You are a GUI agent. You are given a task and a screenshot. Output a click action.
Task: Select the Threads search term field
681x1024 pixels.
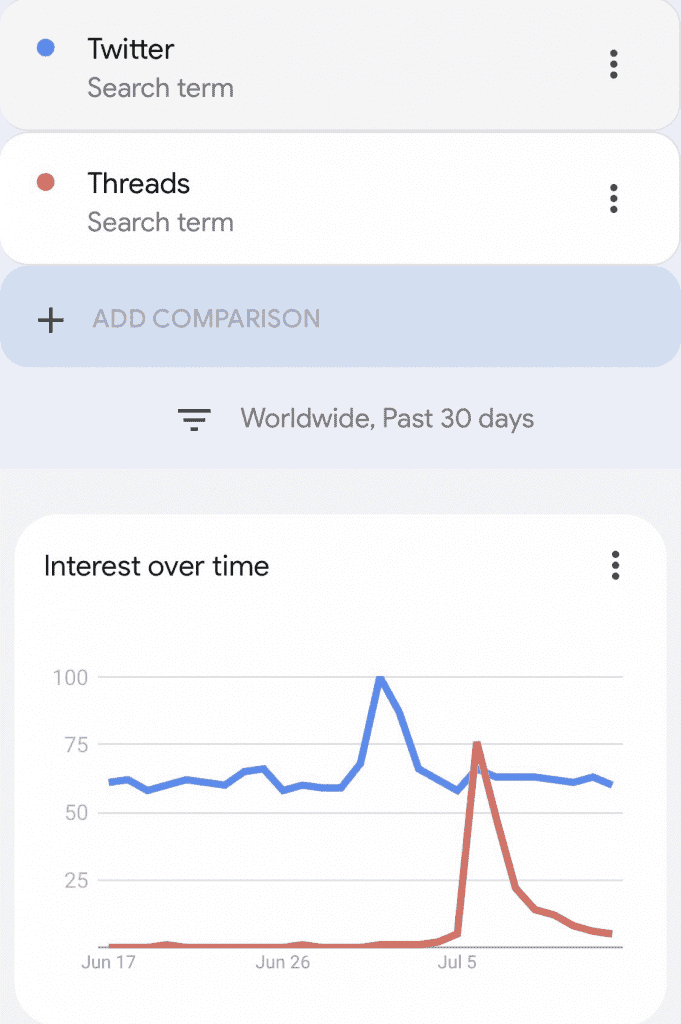(340, 199)
